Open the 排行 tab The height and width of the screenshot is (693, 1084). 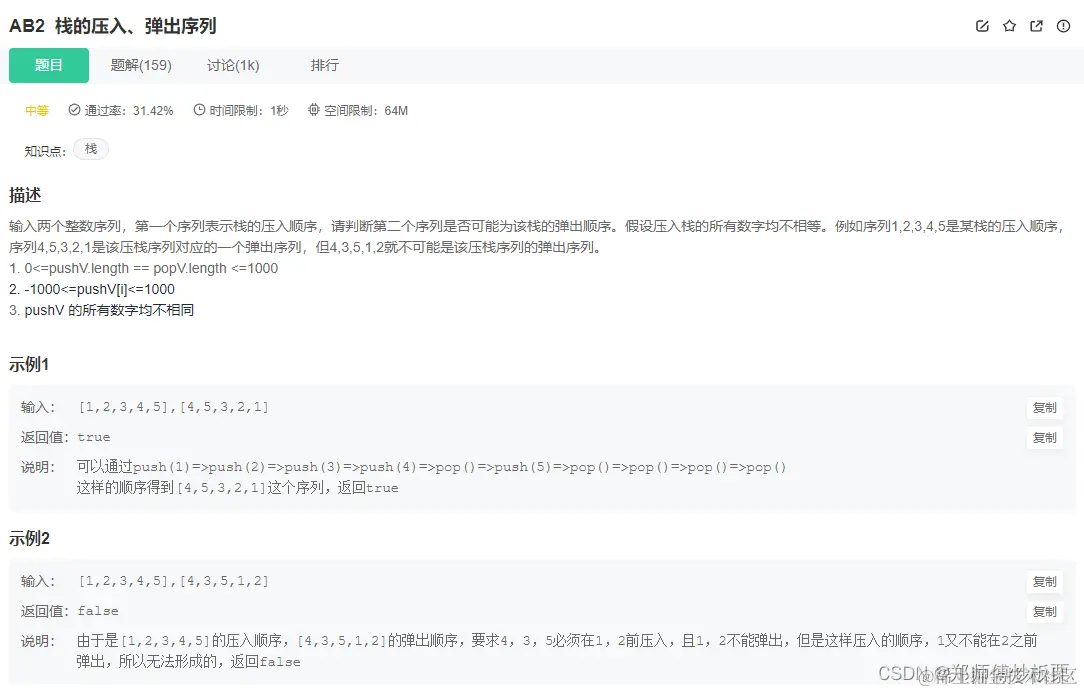click(x=325, y=65)
